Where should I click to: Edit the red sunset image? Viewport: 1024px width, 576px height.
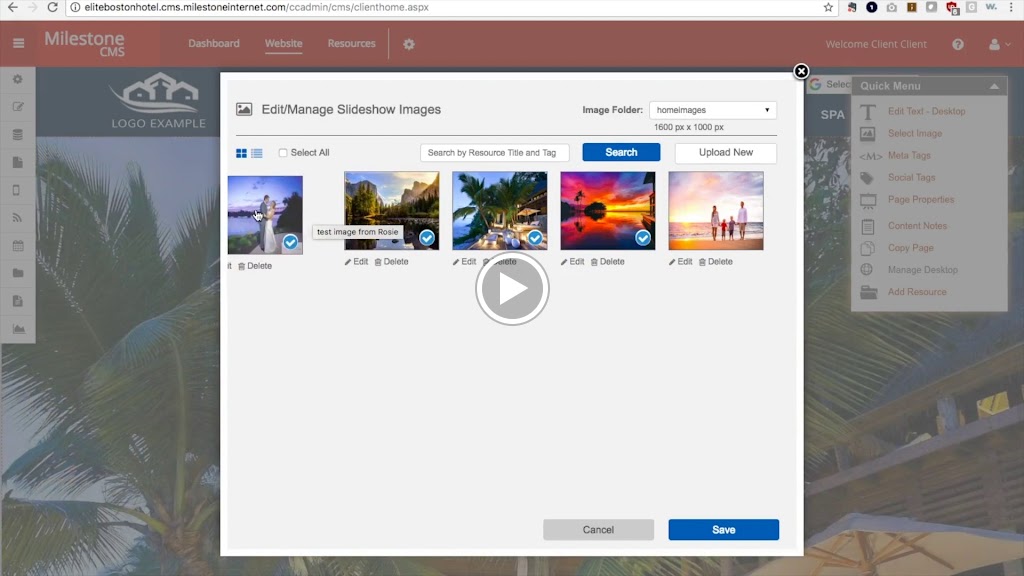coord(572,262)
